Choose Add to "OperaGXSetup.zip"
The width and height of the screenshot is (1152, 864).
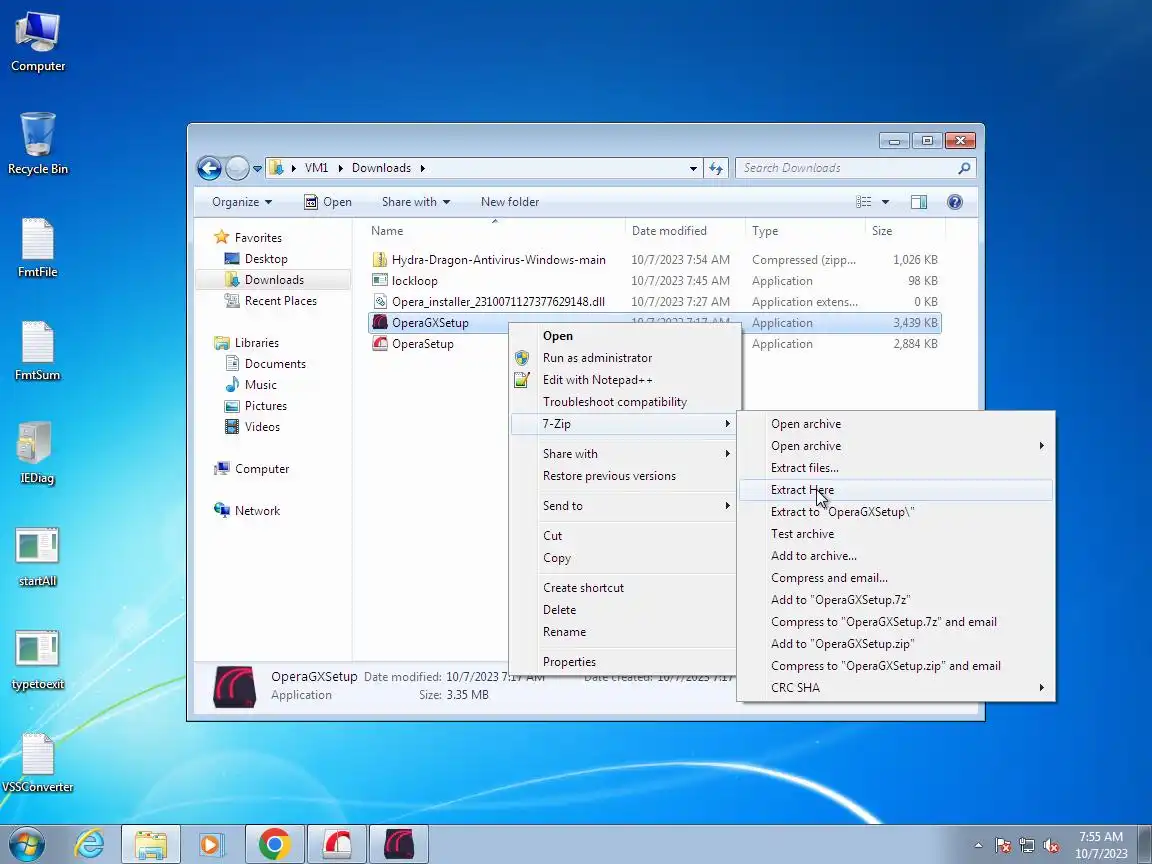896,644
